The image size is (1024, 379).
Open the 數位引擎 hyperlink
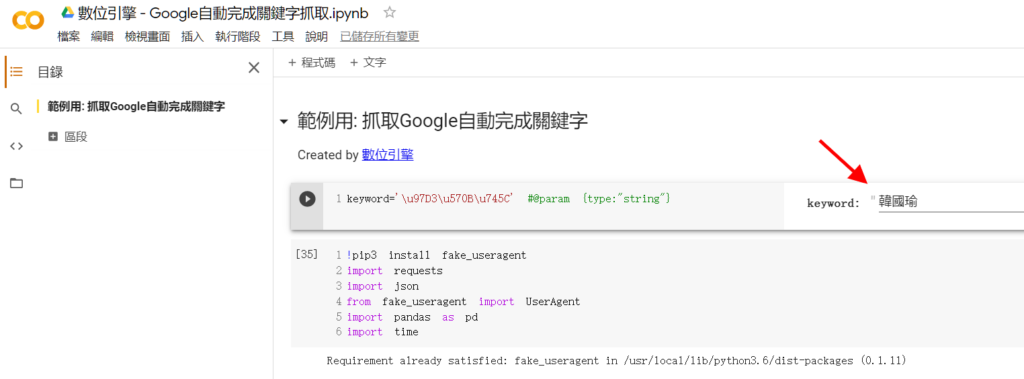(388, 155)
